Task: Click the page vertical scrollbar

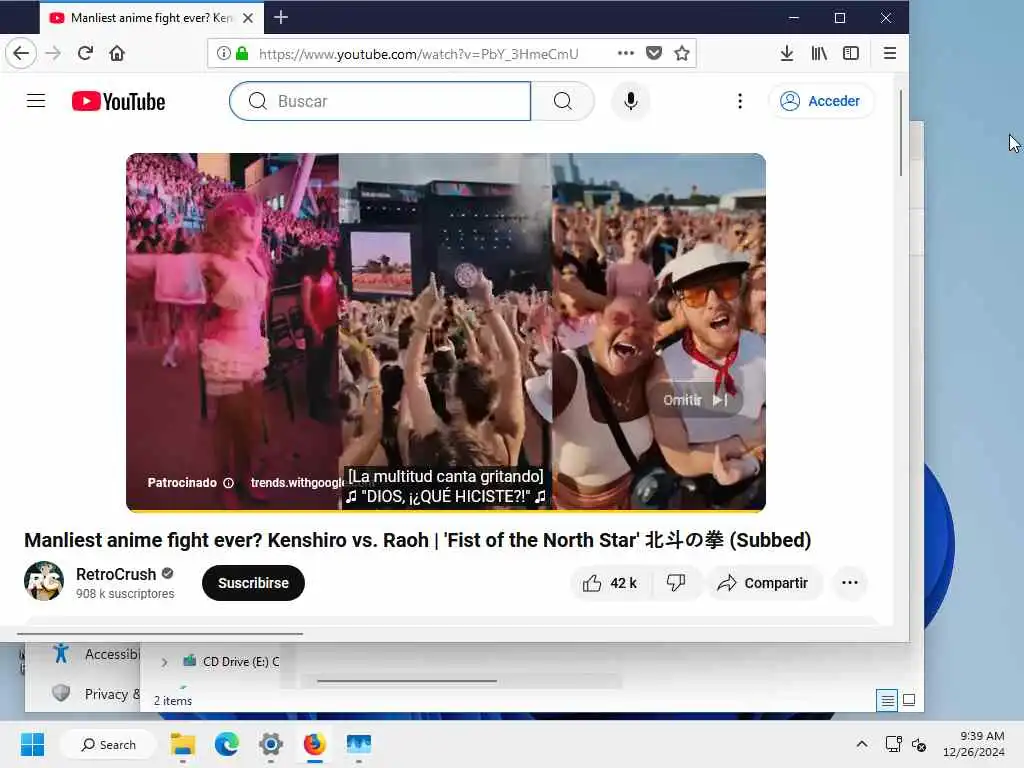Action: coord(901,134)
